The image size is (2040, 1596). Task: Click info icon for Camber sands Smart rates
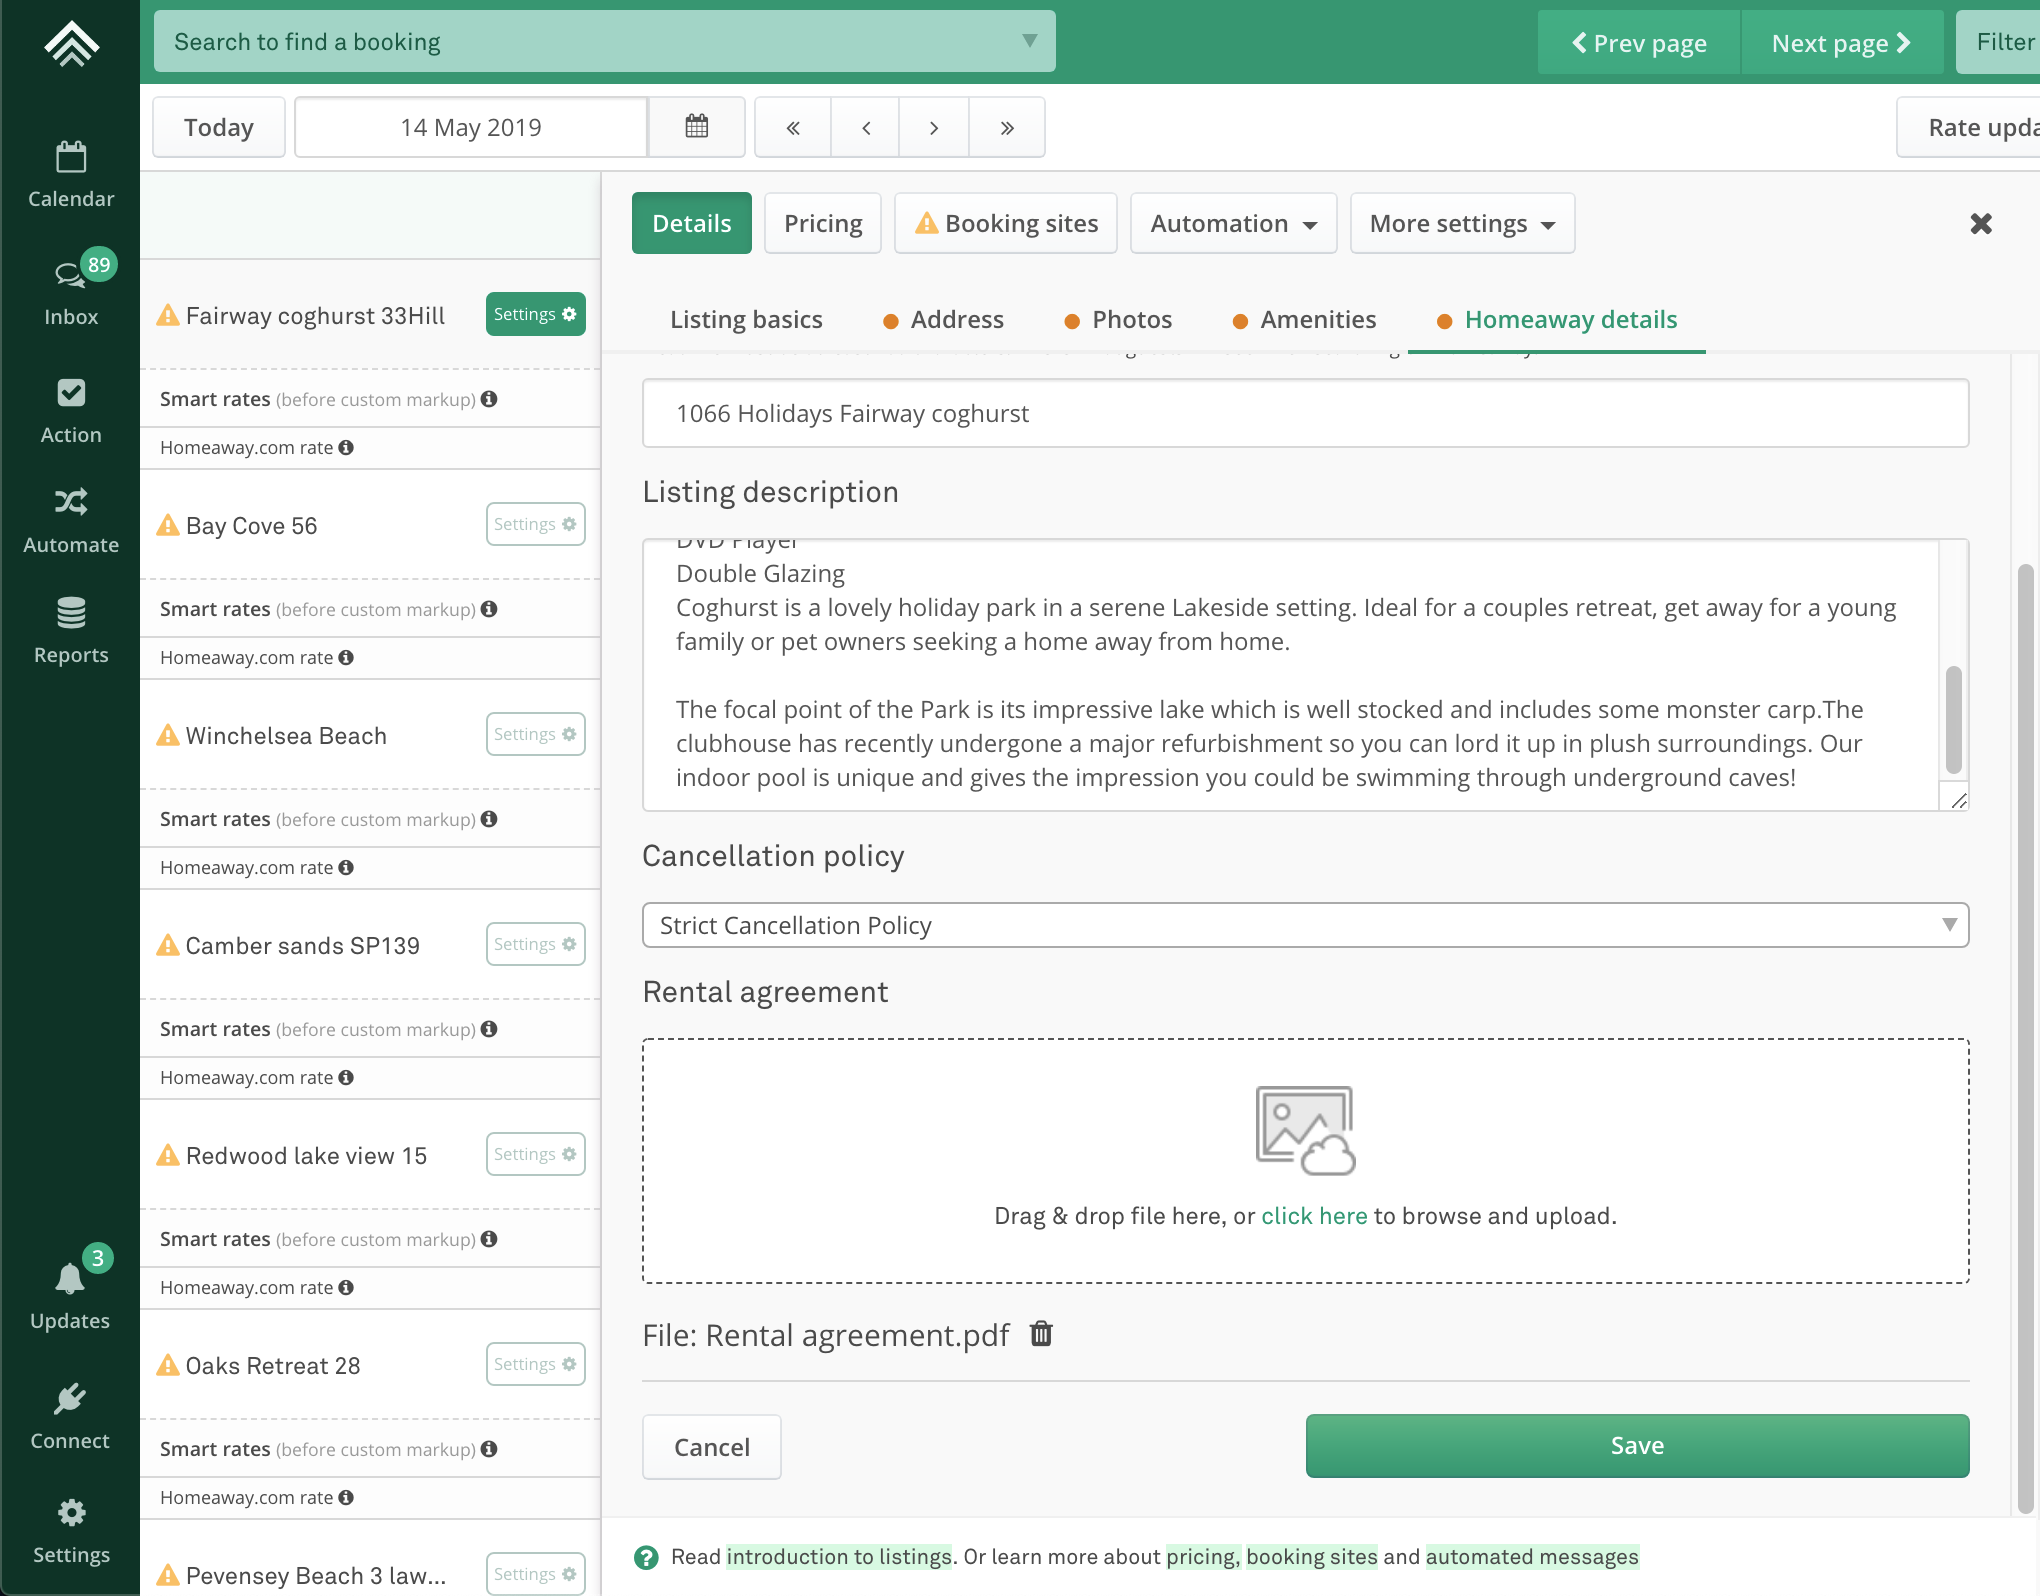click(489, 1029)
